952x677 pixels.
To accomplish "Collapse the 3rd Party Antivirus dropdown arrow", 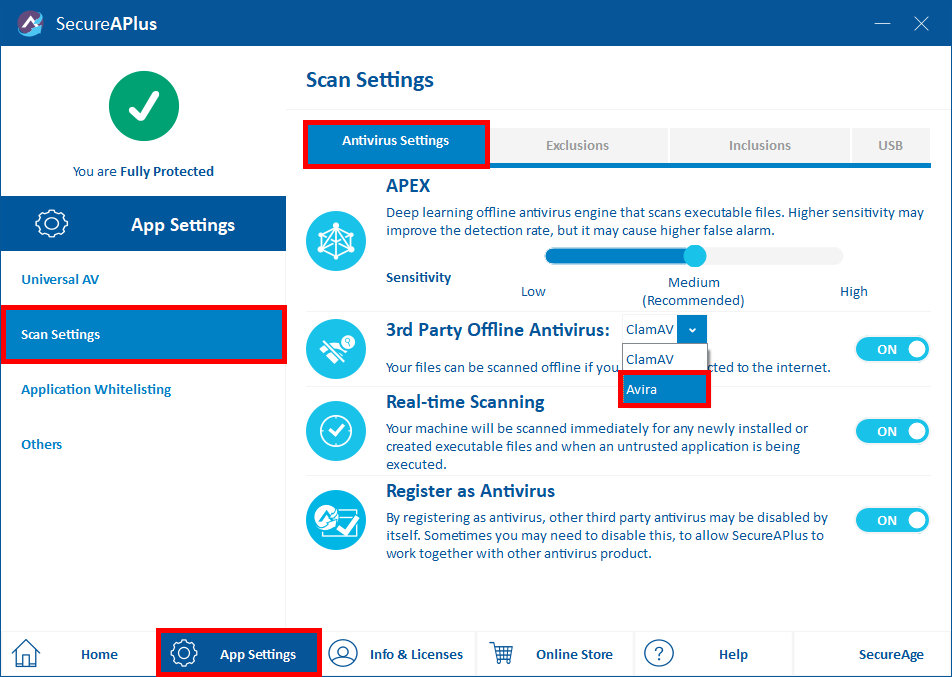I will [x=692, y=328].
